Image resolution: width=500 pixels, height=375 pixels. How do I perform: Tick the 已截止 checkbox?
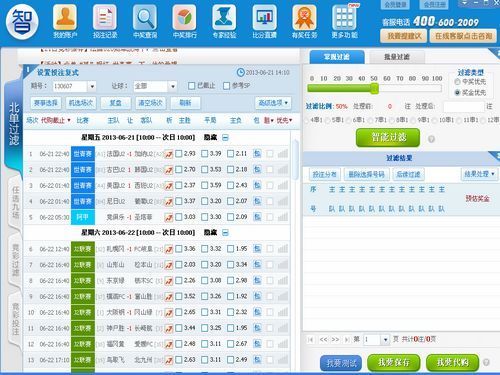click(191, 86)
